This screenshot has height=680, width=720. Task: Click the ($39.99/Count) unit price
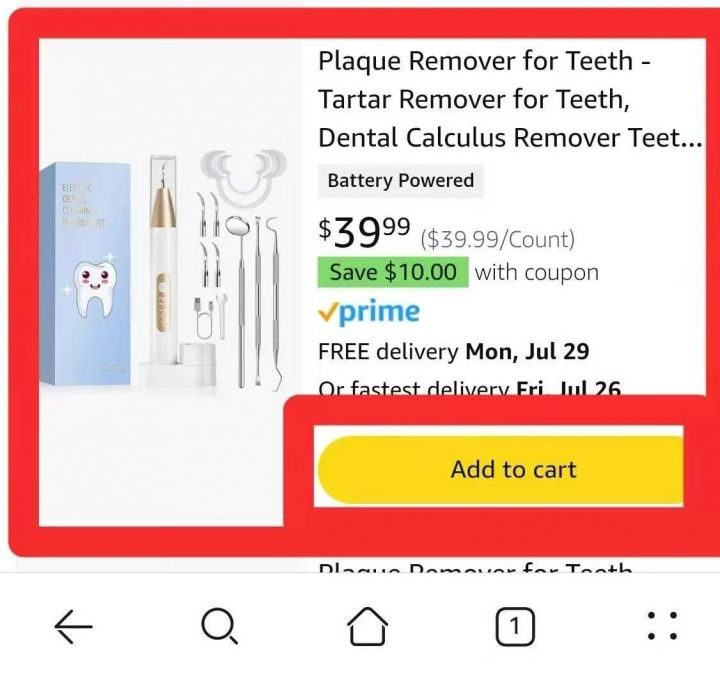[x=497, y=239]
